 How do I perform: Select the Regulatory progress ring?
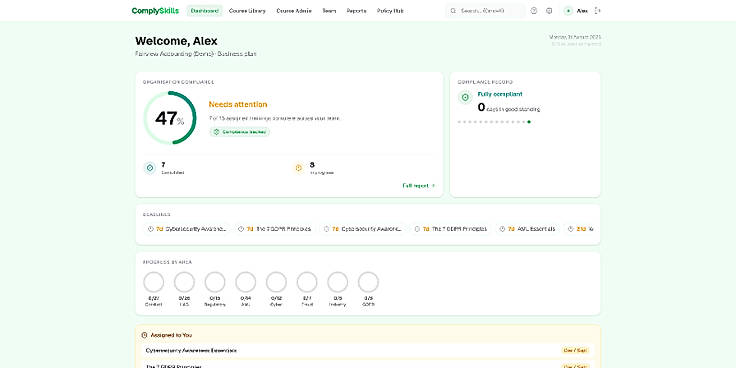point(215,282)
